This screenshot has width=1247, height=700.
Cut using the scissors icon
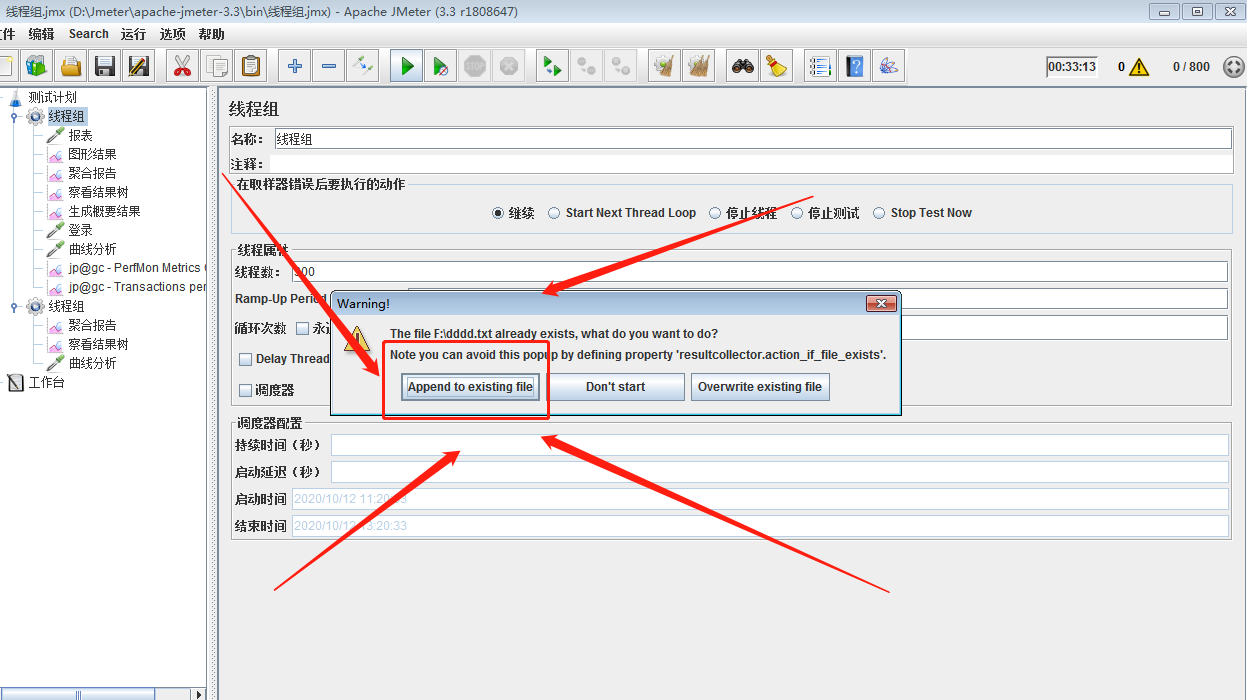[181, 67]
